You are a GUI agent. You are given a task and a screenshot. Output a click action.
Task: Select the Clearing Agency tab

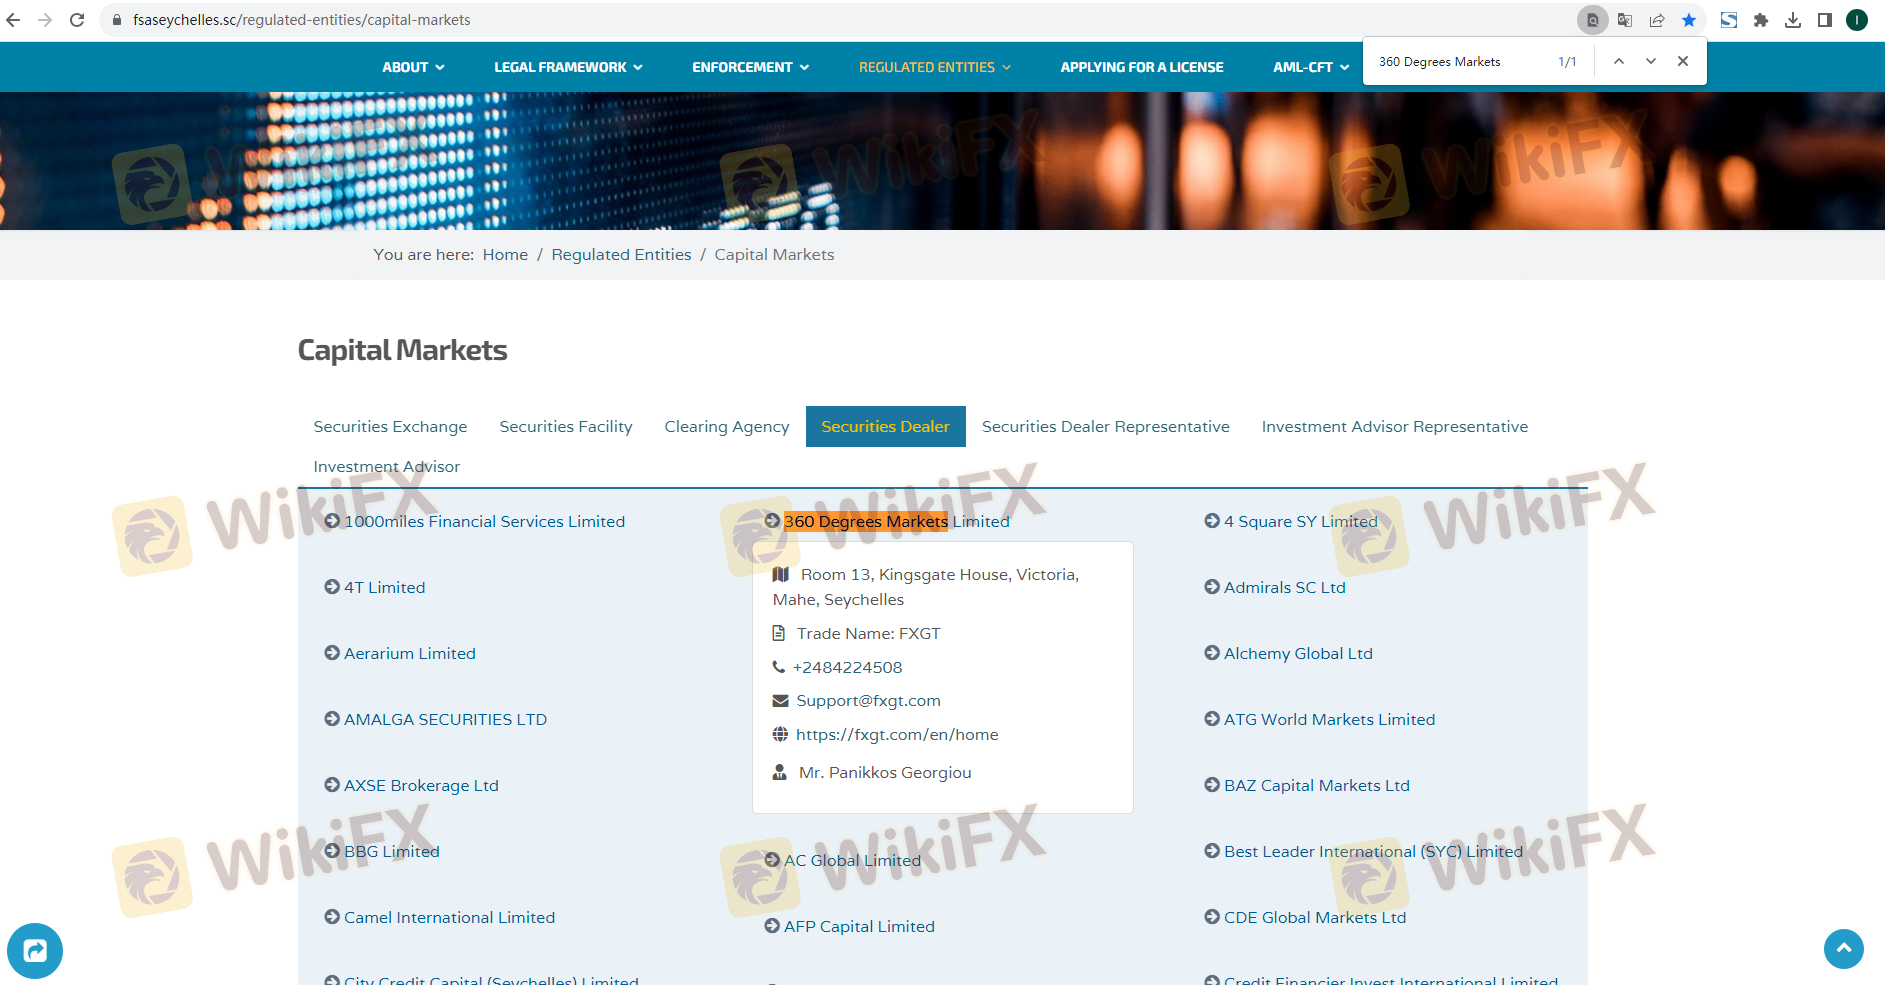point(726,427)
